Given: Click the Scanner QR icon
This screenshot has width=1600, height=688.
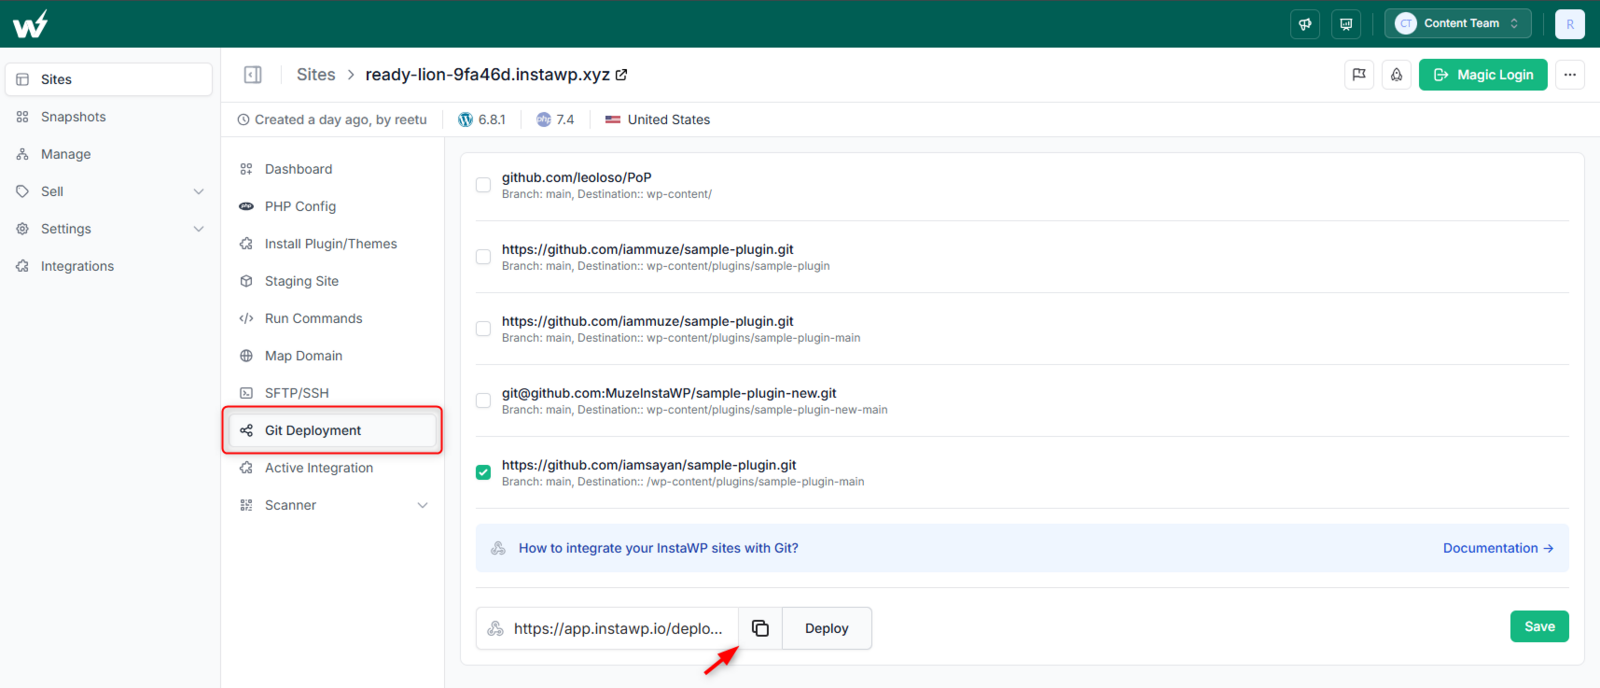Looking at the screenshot, I should (x=246, y=506).
